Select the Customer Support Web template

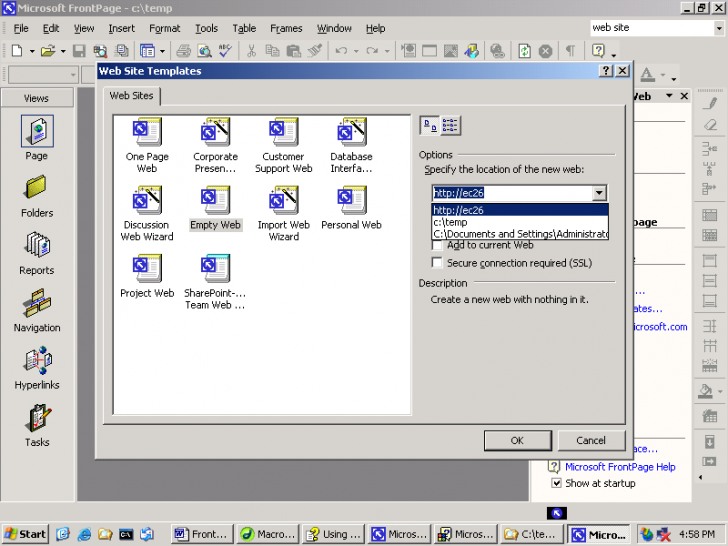tap(283, 133)
